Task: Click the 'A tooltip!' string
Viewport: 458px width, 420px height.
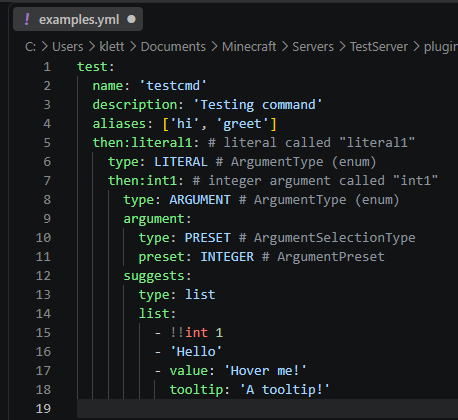Action: click(x=284, y=390)
